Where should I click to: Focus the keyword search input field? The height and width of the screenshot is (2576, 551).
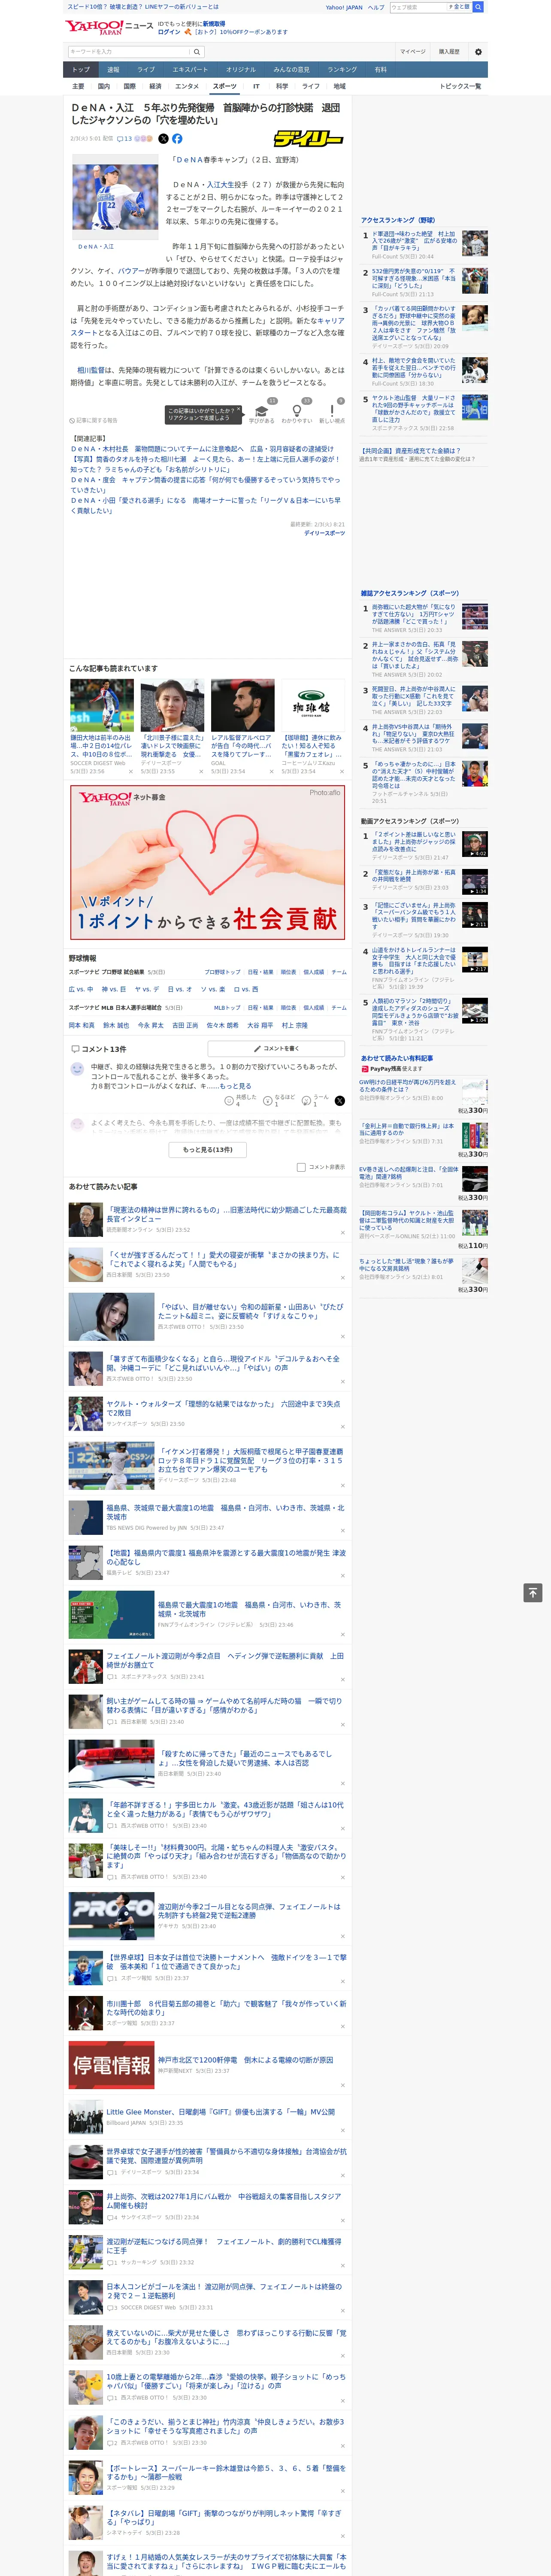tap(129, 52)
